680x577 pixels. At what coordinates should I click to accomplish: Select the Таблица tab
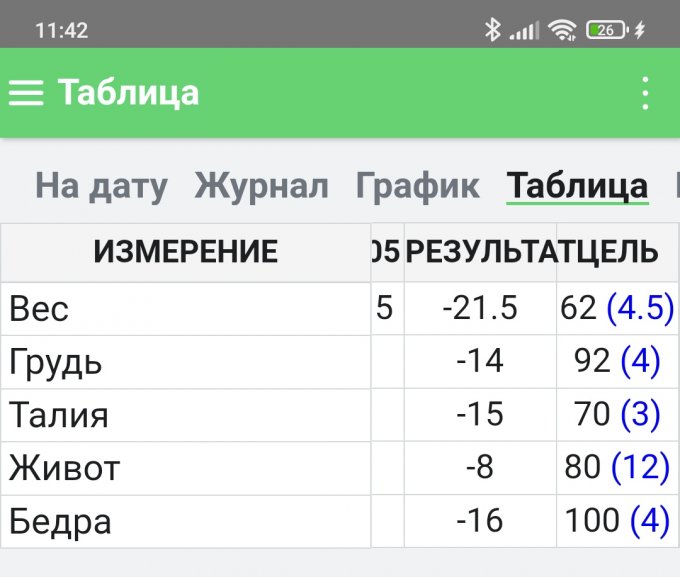pos(577,186)
